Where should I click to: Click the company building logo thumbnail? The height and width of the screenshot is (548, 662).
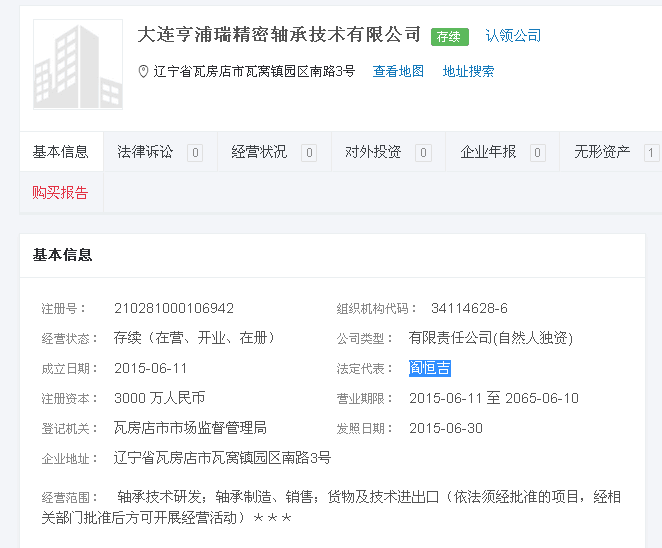(78, 65)
